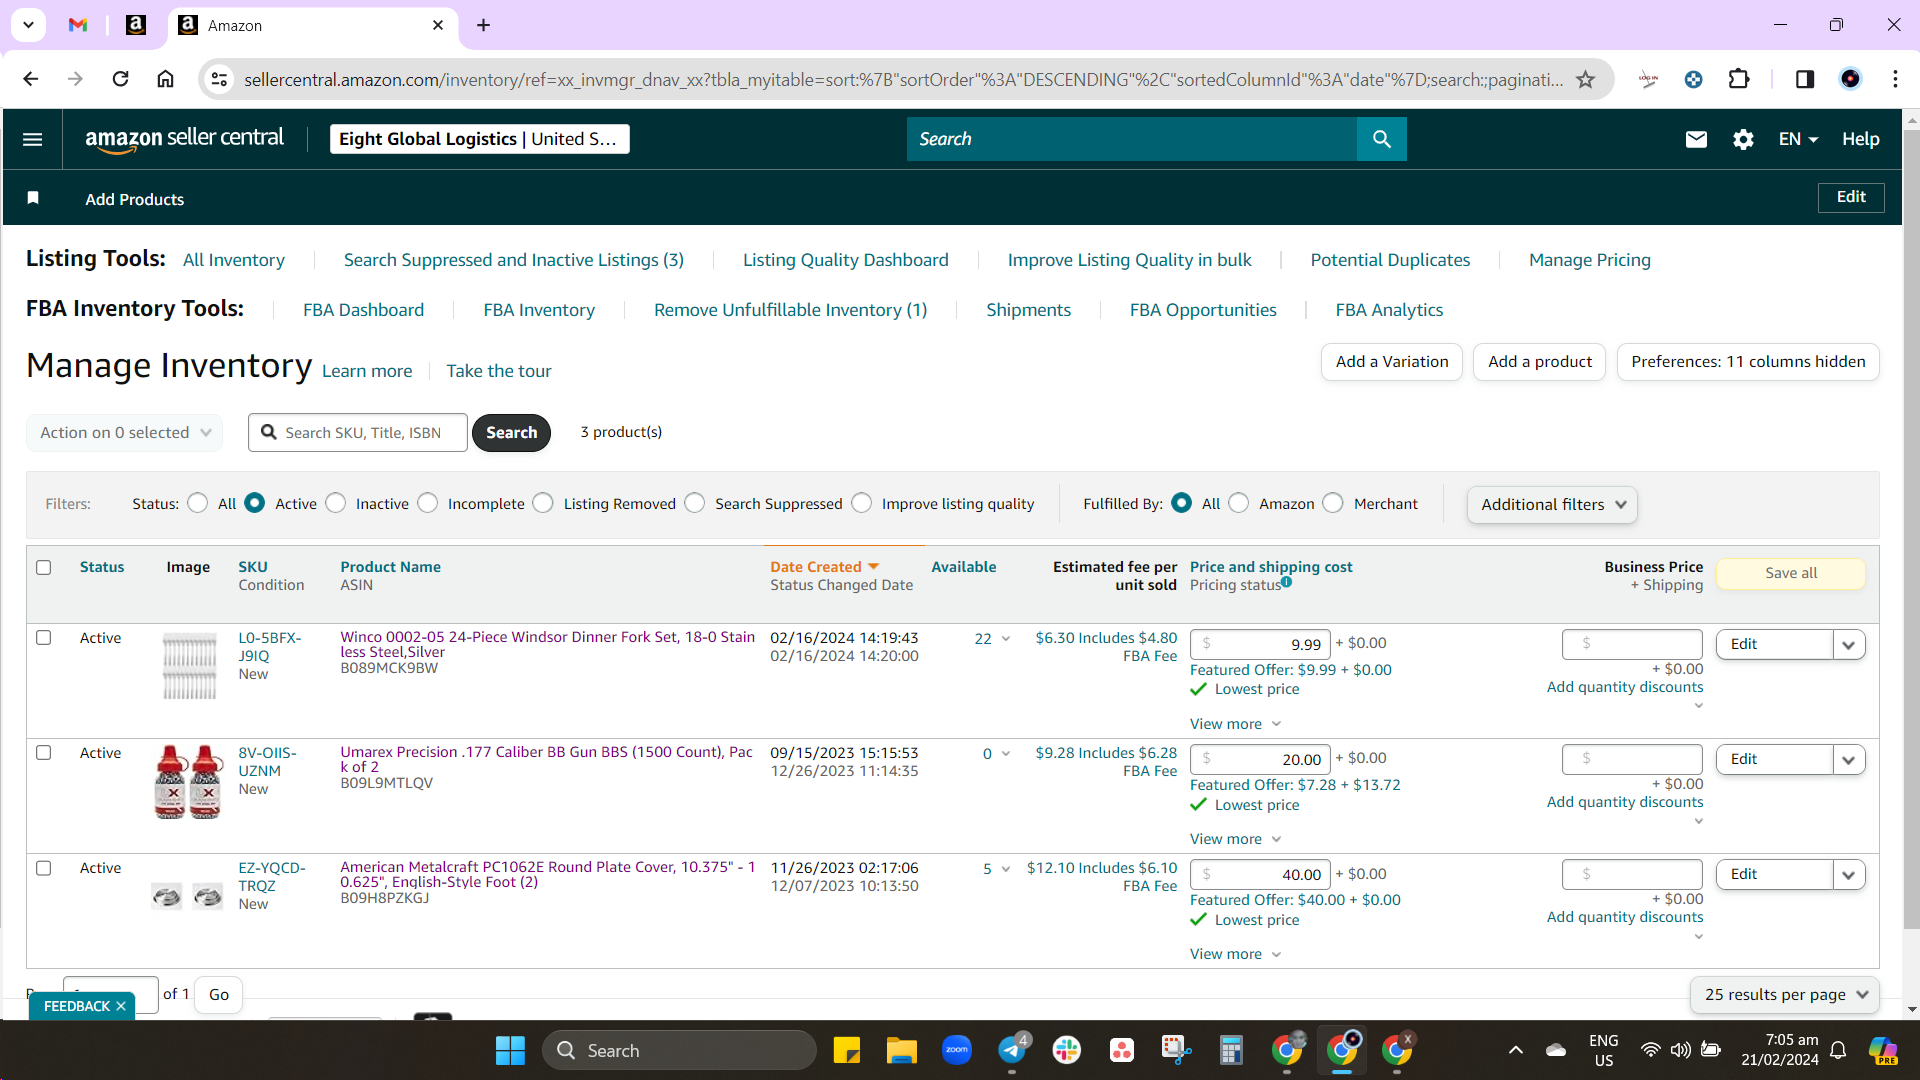1920x1080 pixels.
Task: Edit the 9.99 price field
Action: pyautogui.click(x=1260, y=645)
